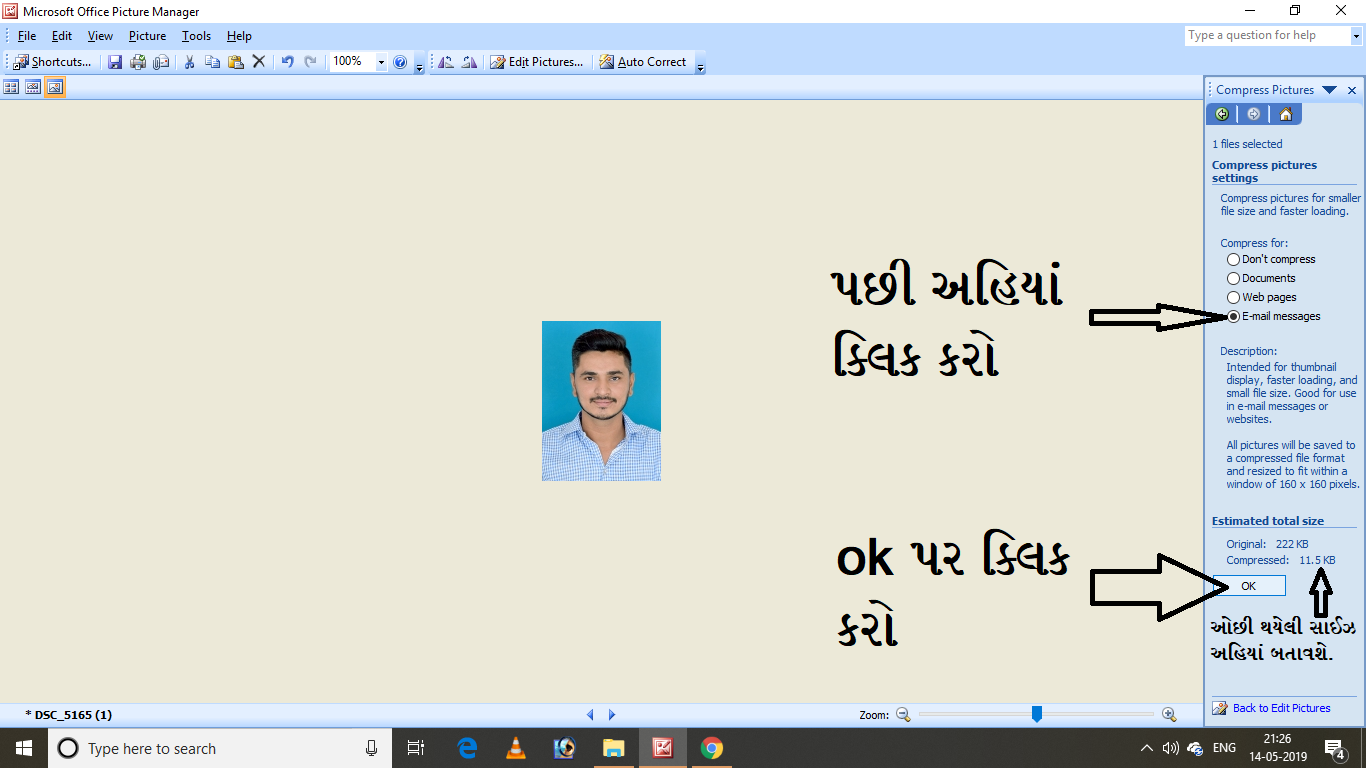Select the E-mail messages compression option
This screenshot has height=768, width=1366.
1233,316
